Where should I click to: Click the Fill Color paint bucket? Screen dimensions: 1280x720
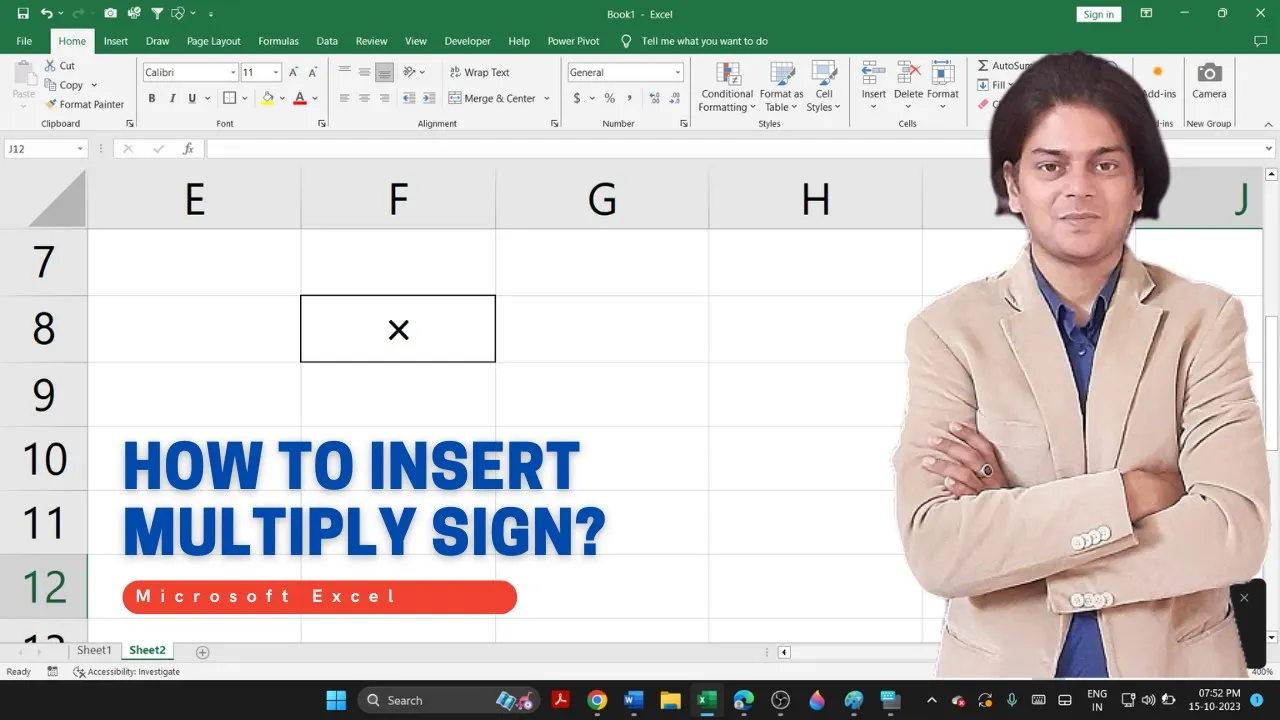pos(267,98)
